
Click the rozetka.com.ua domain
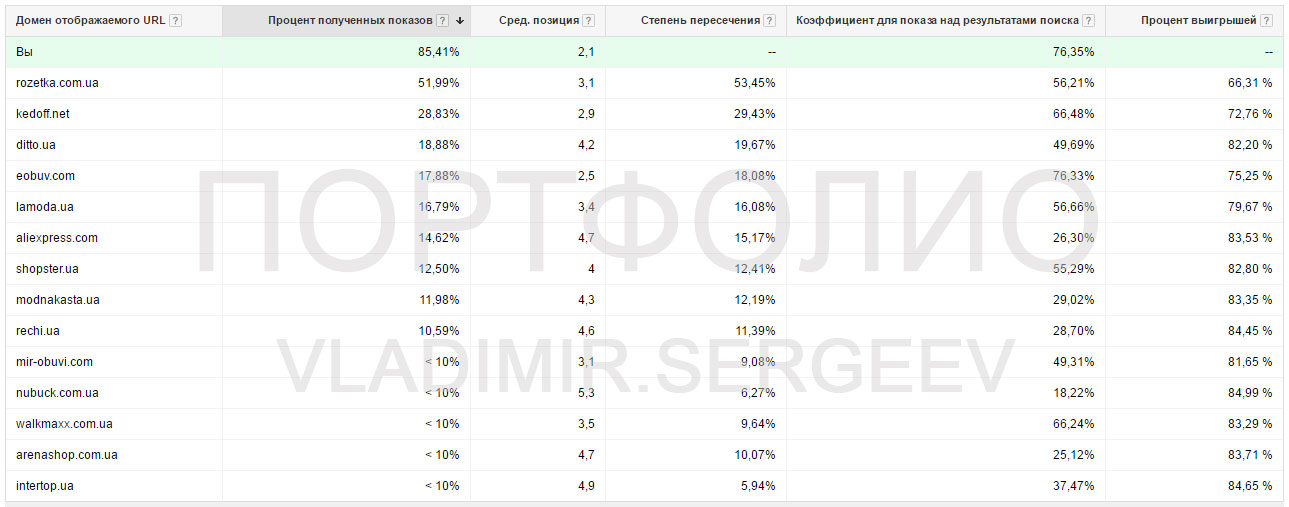point(57,83)
